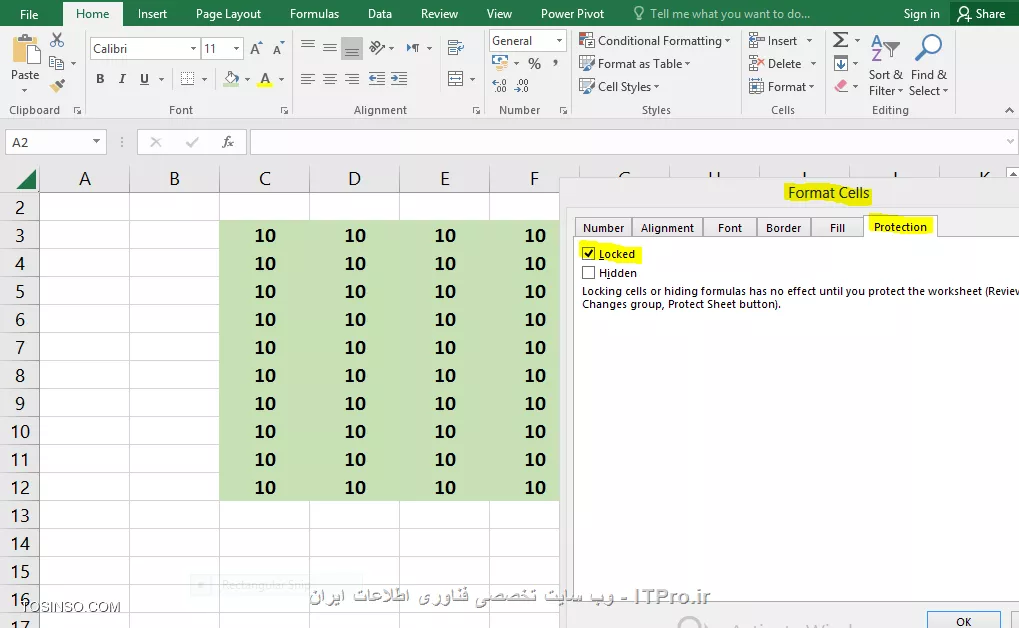Open Sort & Filter menu
The height and width of the screenshot is (628, 1019).
coord(886,67)
